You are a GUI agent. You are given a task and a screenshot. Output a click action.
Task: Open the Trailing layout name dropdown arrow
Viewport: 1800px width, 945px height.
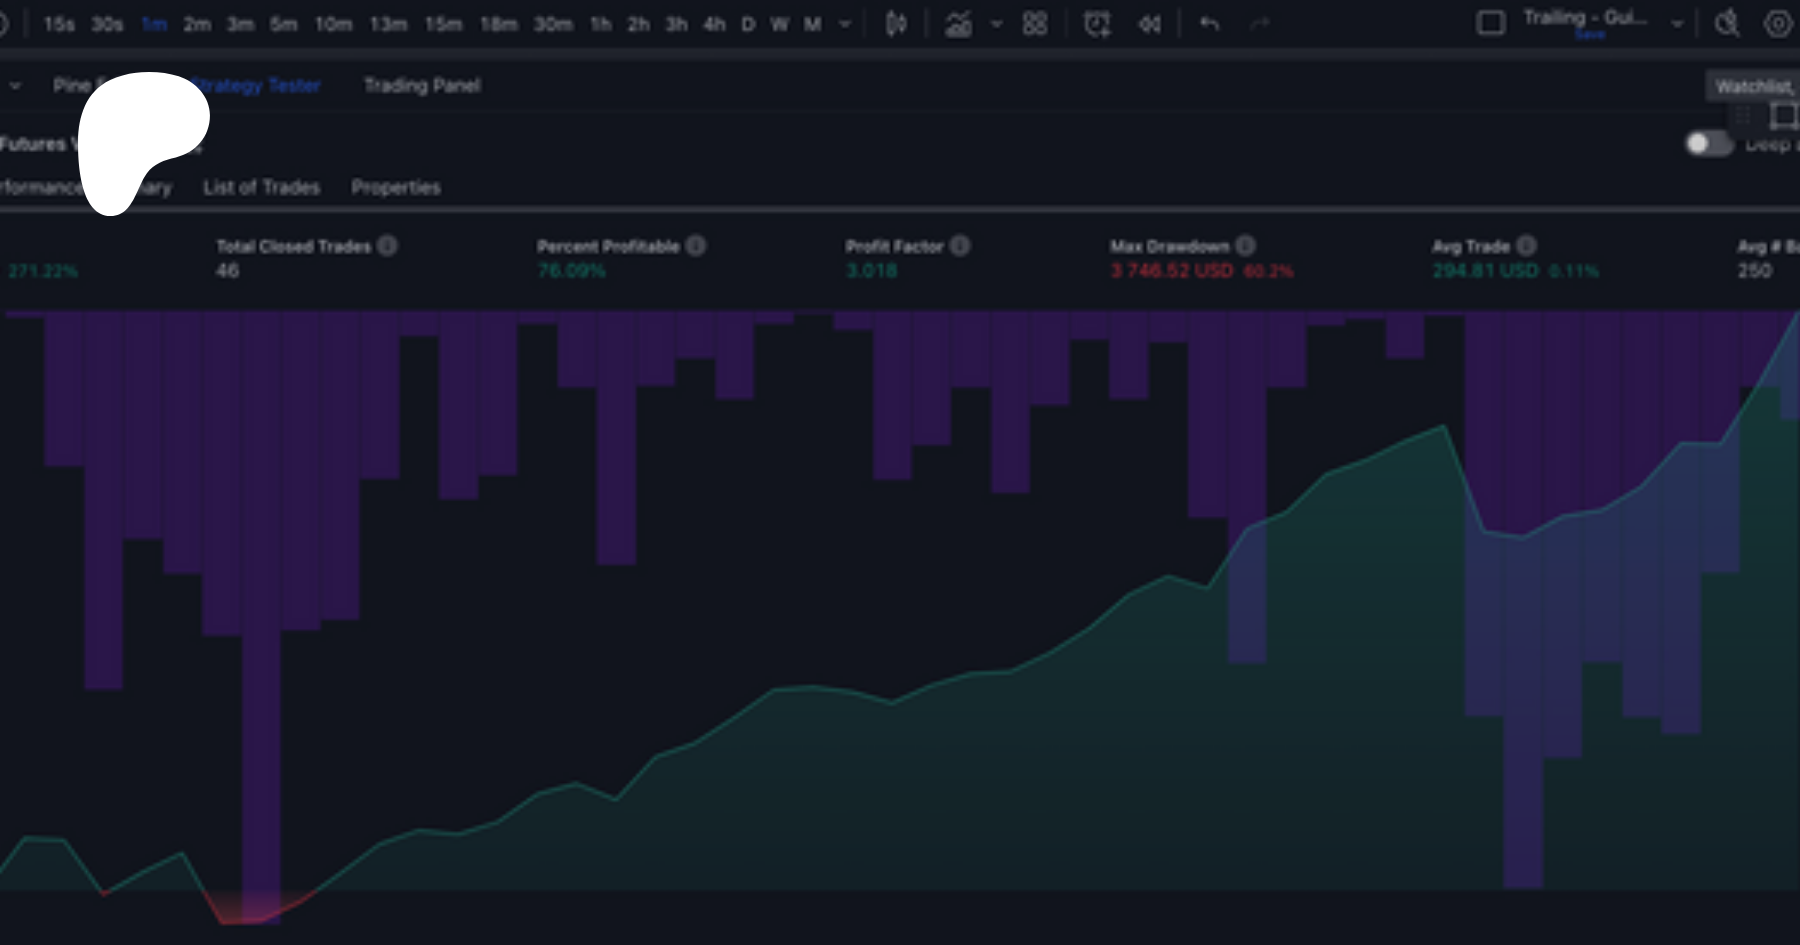[1677, 24]
